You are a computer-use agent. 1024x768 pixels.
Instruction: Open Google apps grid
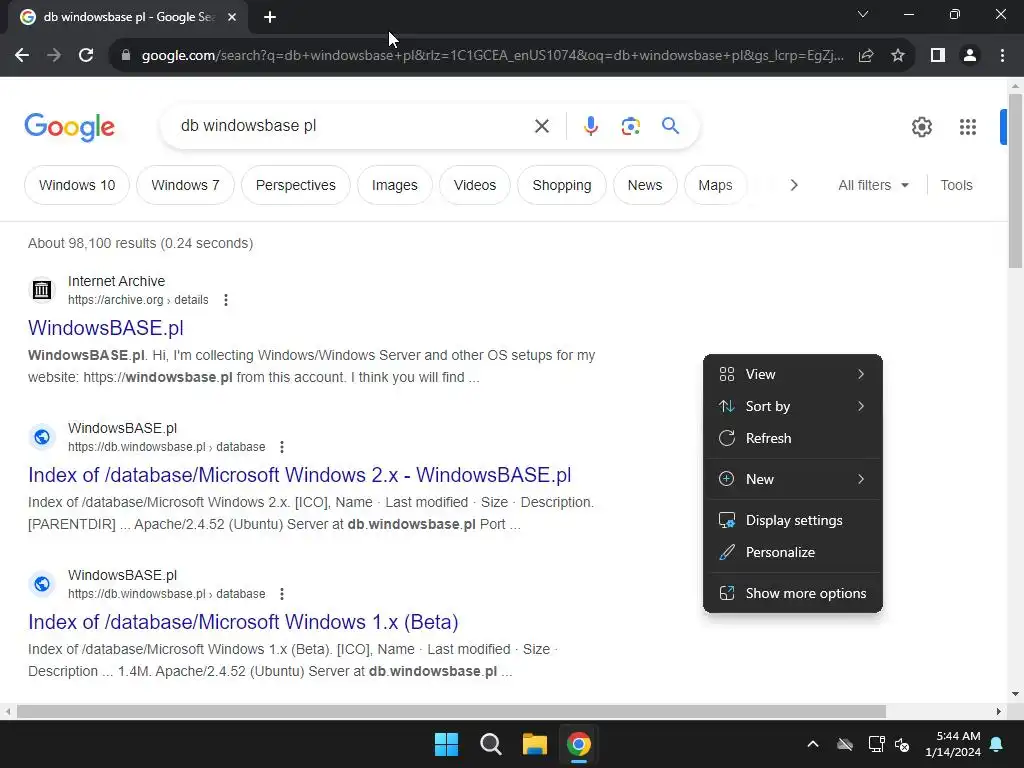[x=968, y=127]
